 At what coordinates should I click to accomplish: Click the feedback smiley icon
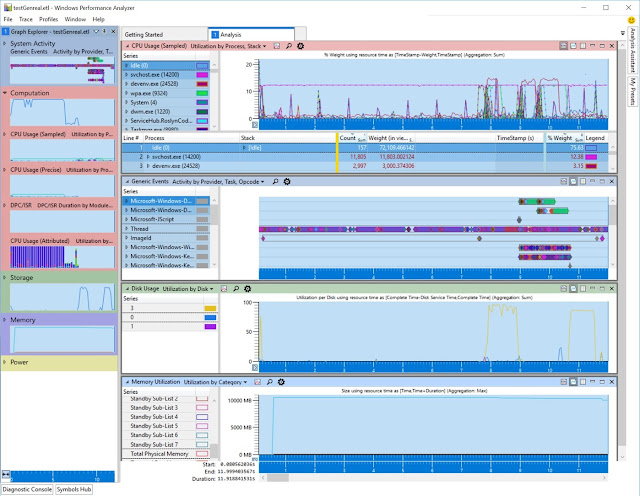click(631, 20)
